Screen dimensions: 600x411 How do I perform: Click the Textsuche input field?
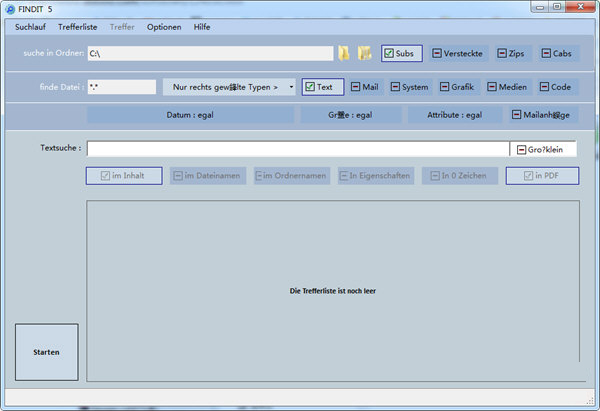point(298,149)
